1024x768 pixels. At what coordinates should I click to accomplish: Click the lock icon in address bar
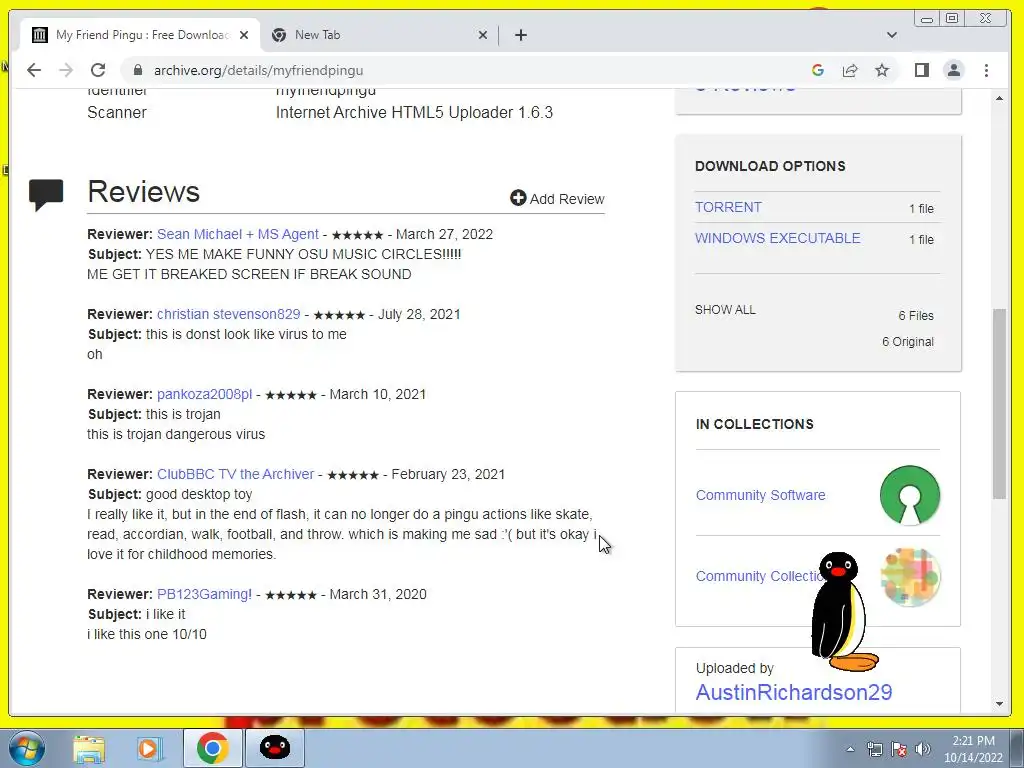(137, 70)
